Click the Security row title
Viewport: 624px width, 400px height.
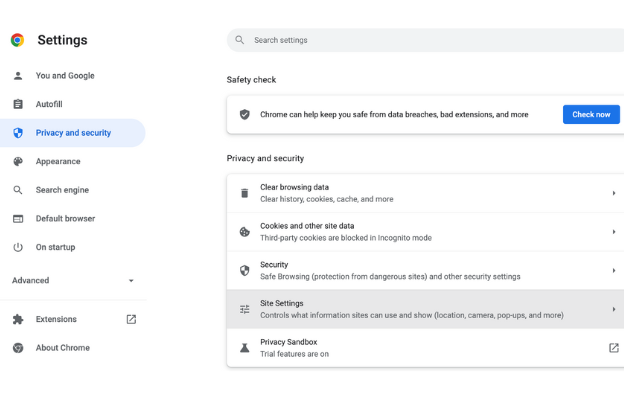point(274,265)
